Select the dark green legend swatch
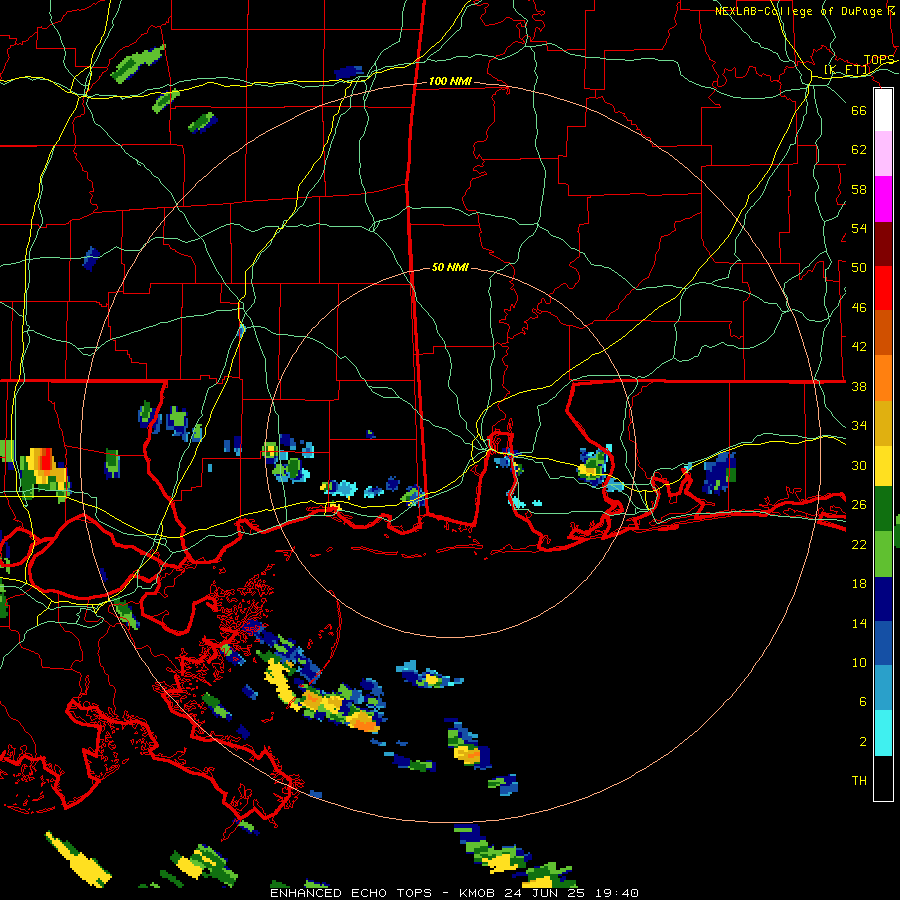This screenshot has height=900, width=900. pos(883,509)
